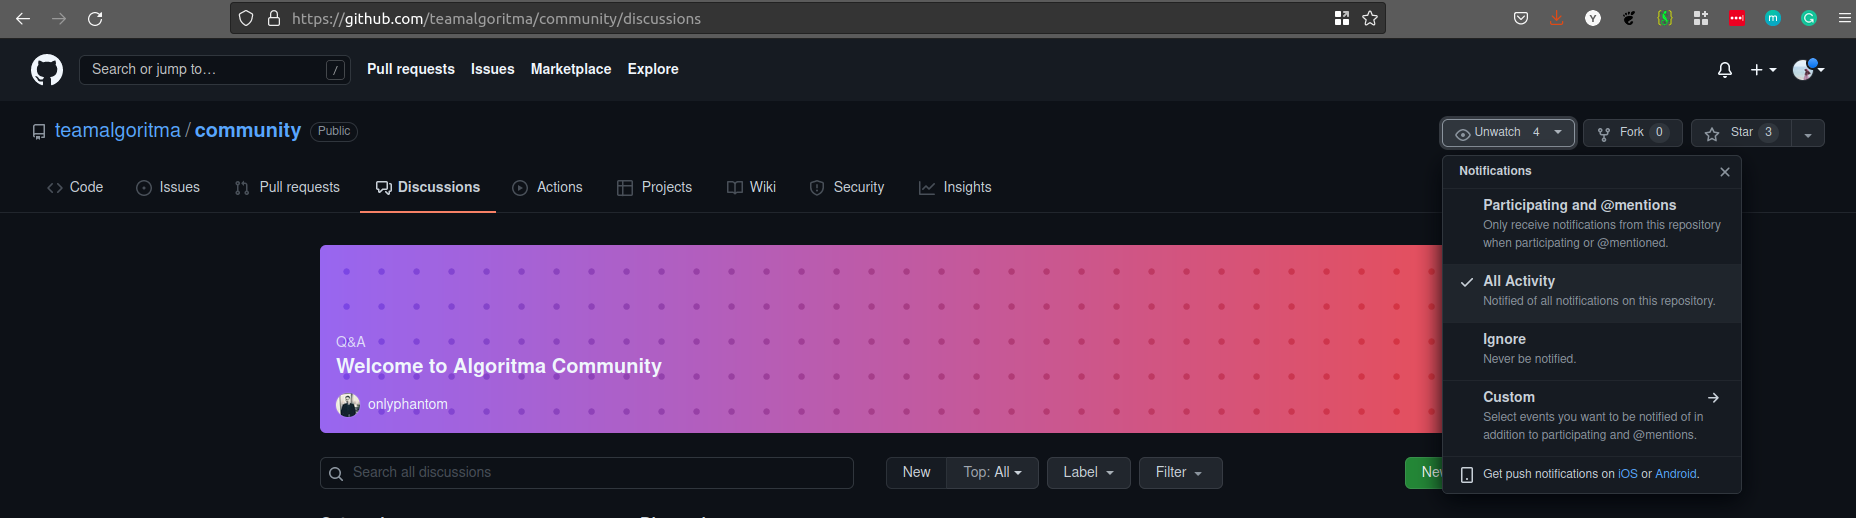Open the Android push notifications link

pyautogui.click(x=1676, y=474)
